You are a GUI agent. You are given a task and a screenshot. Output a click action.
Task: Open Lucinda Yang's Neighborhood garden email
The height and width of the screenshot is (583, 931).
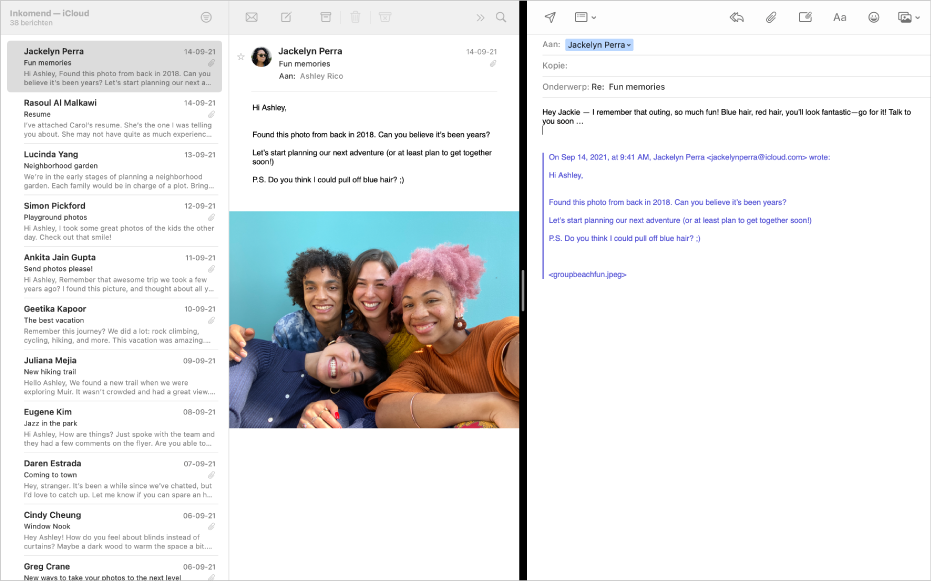(115, 170)
